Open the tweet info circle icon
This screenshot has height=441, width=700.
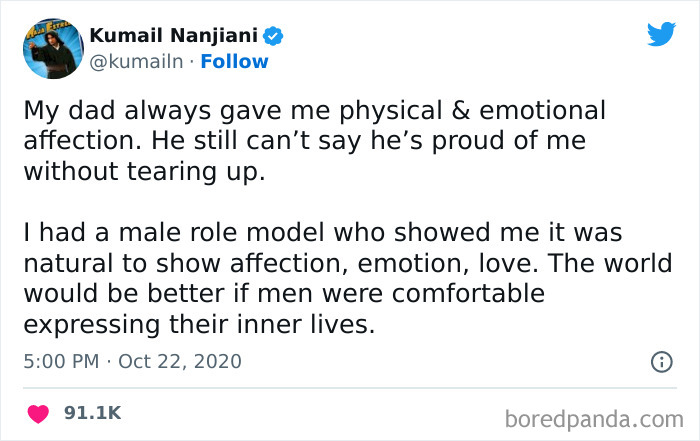pos(661,363)
